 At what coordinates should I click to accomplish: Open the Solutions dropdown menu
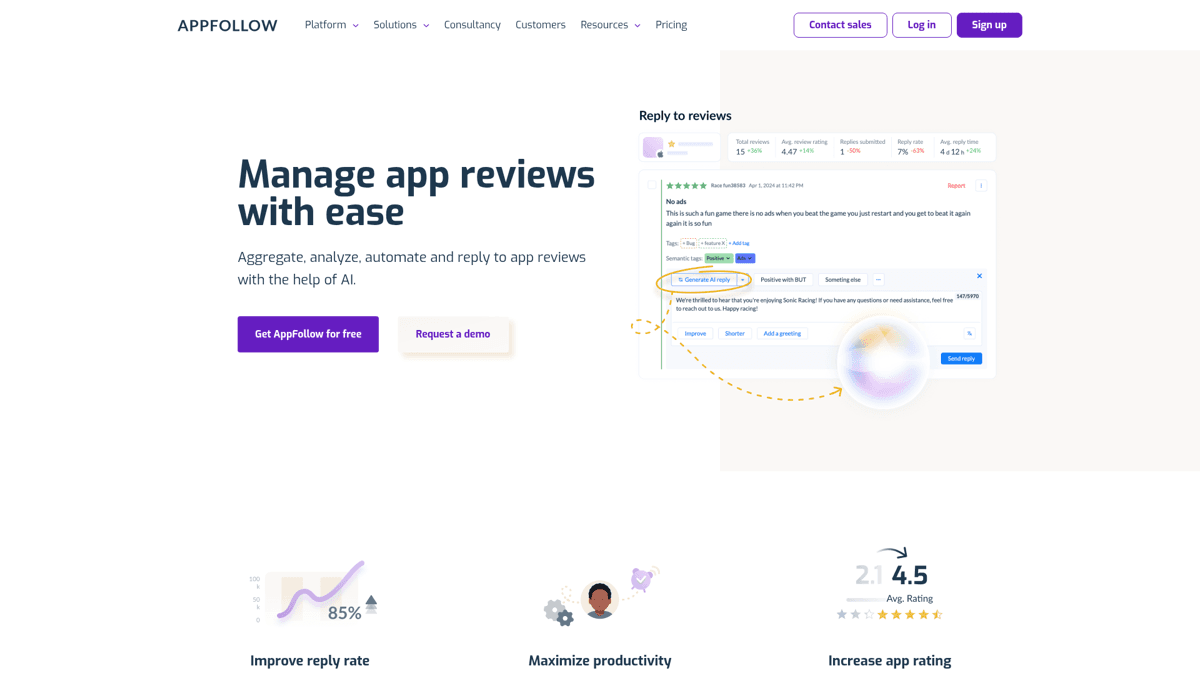[x=401, y=25]
